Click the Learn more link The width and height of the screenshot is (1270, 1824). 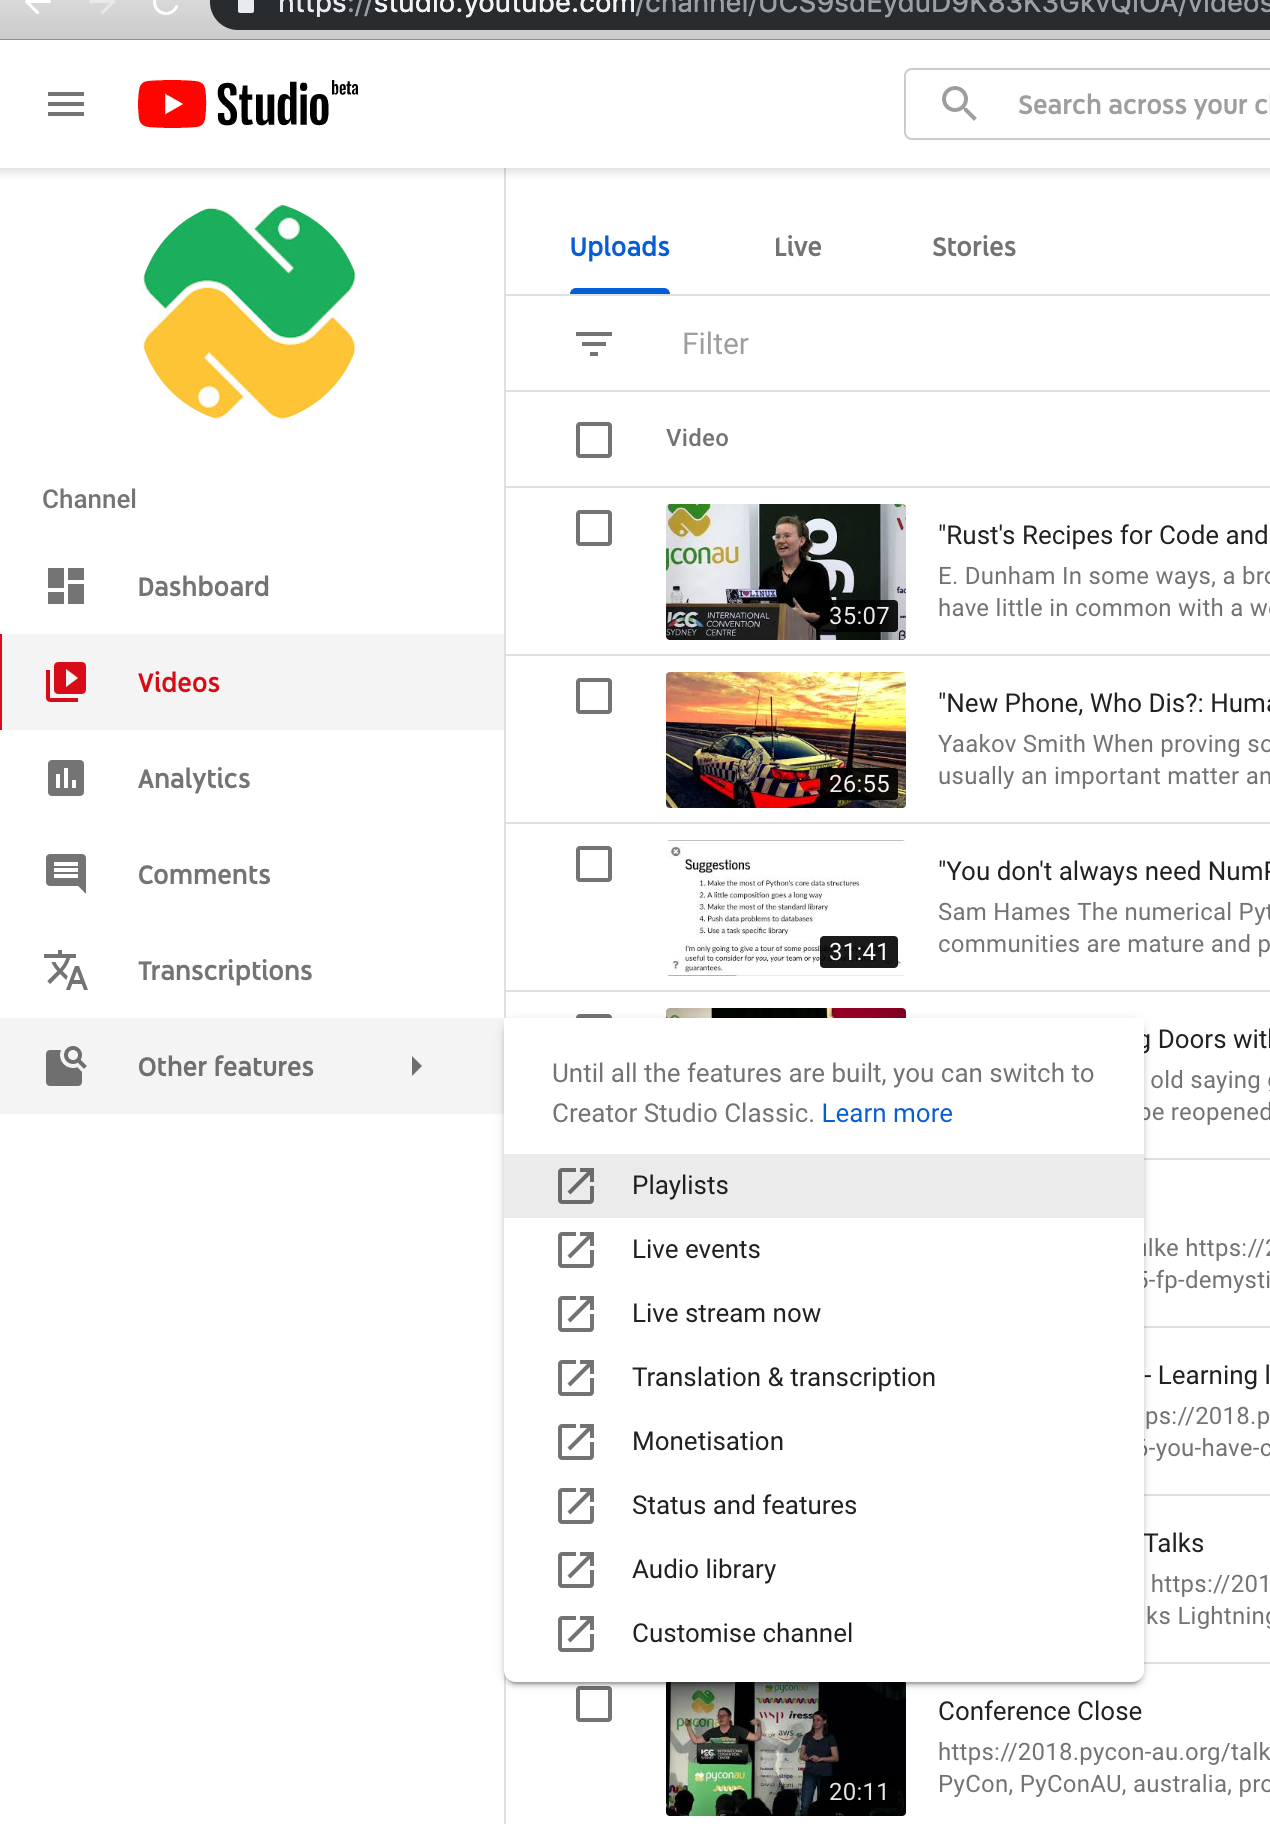[x=887, y=1113]
